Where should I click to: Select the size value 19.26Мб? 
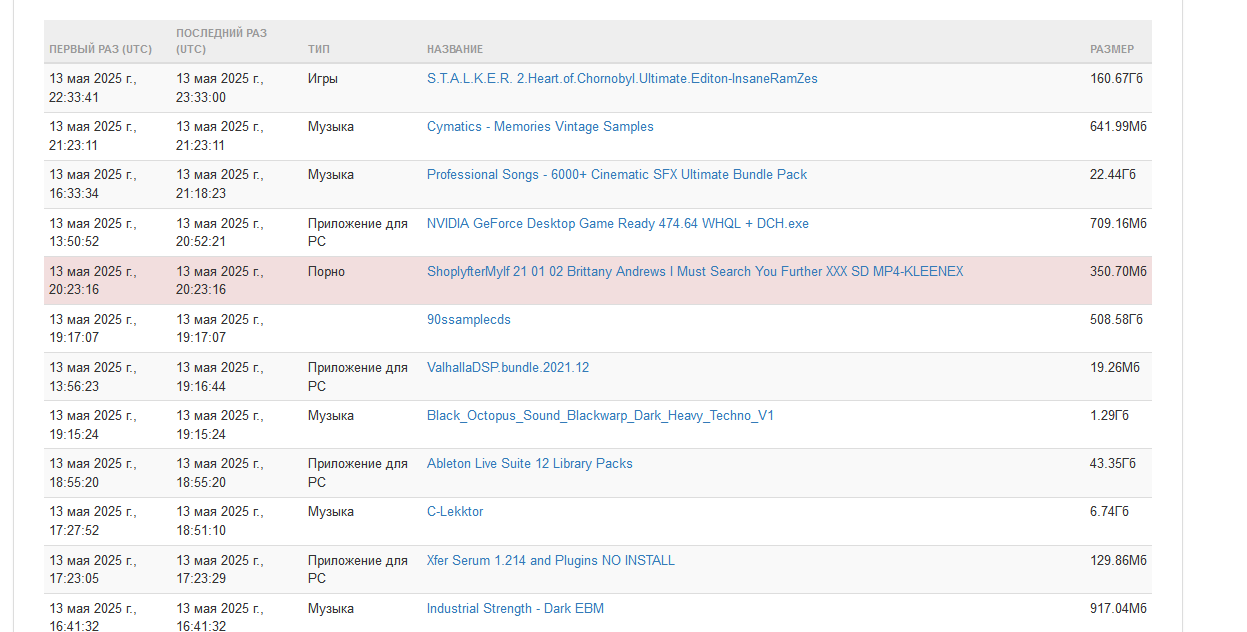[1115, 368]
